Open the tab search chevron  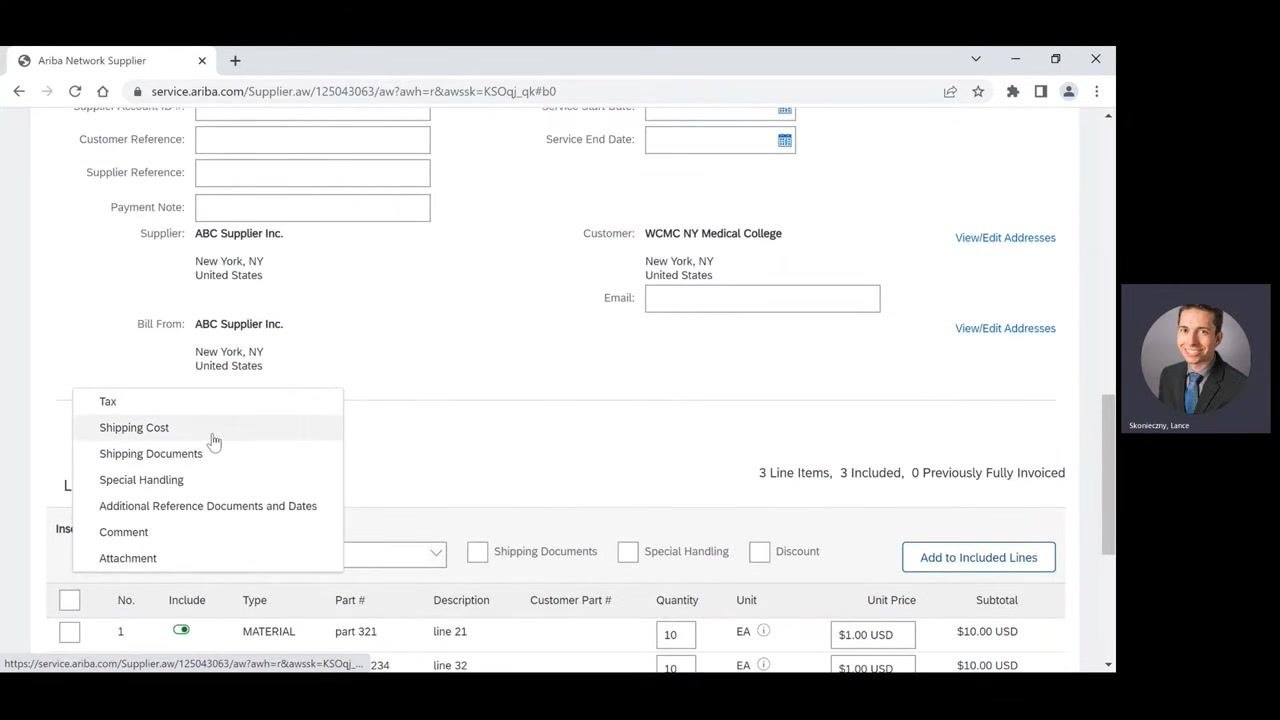pos(976,59)
